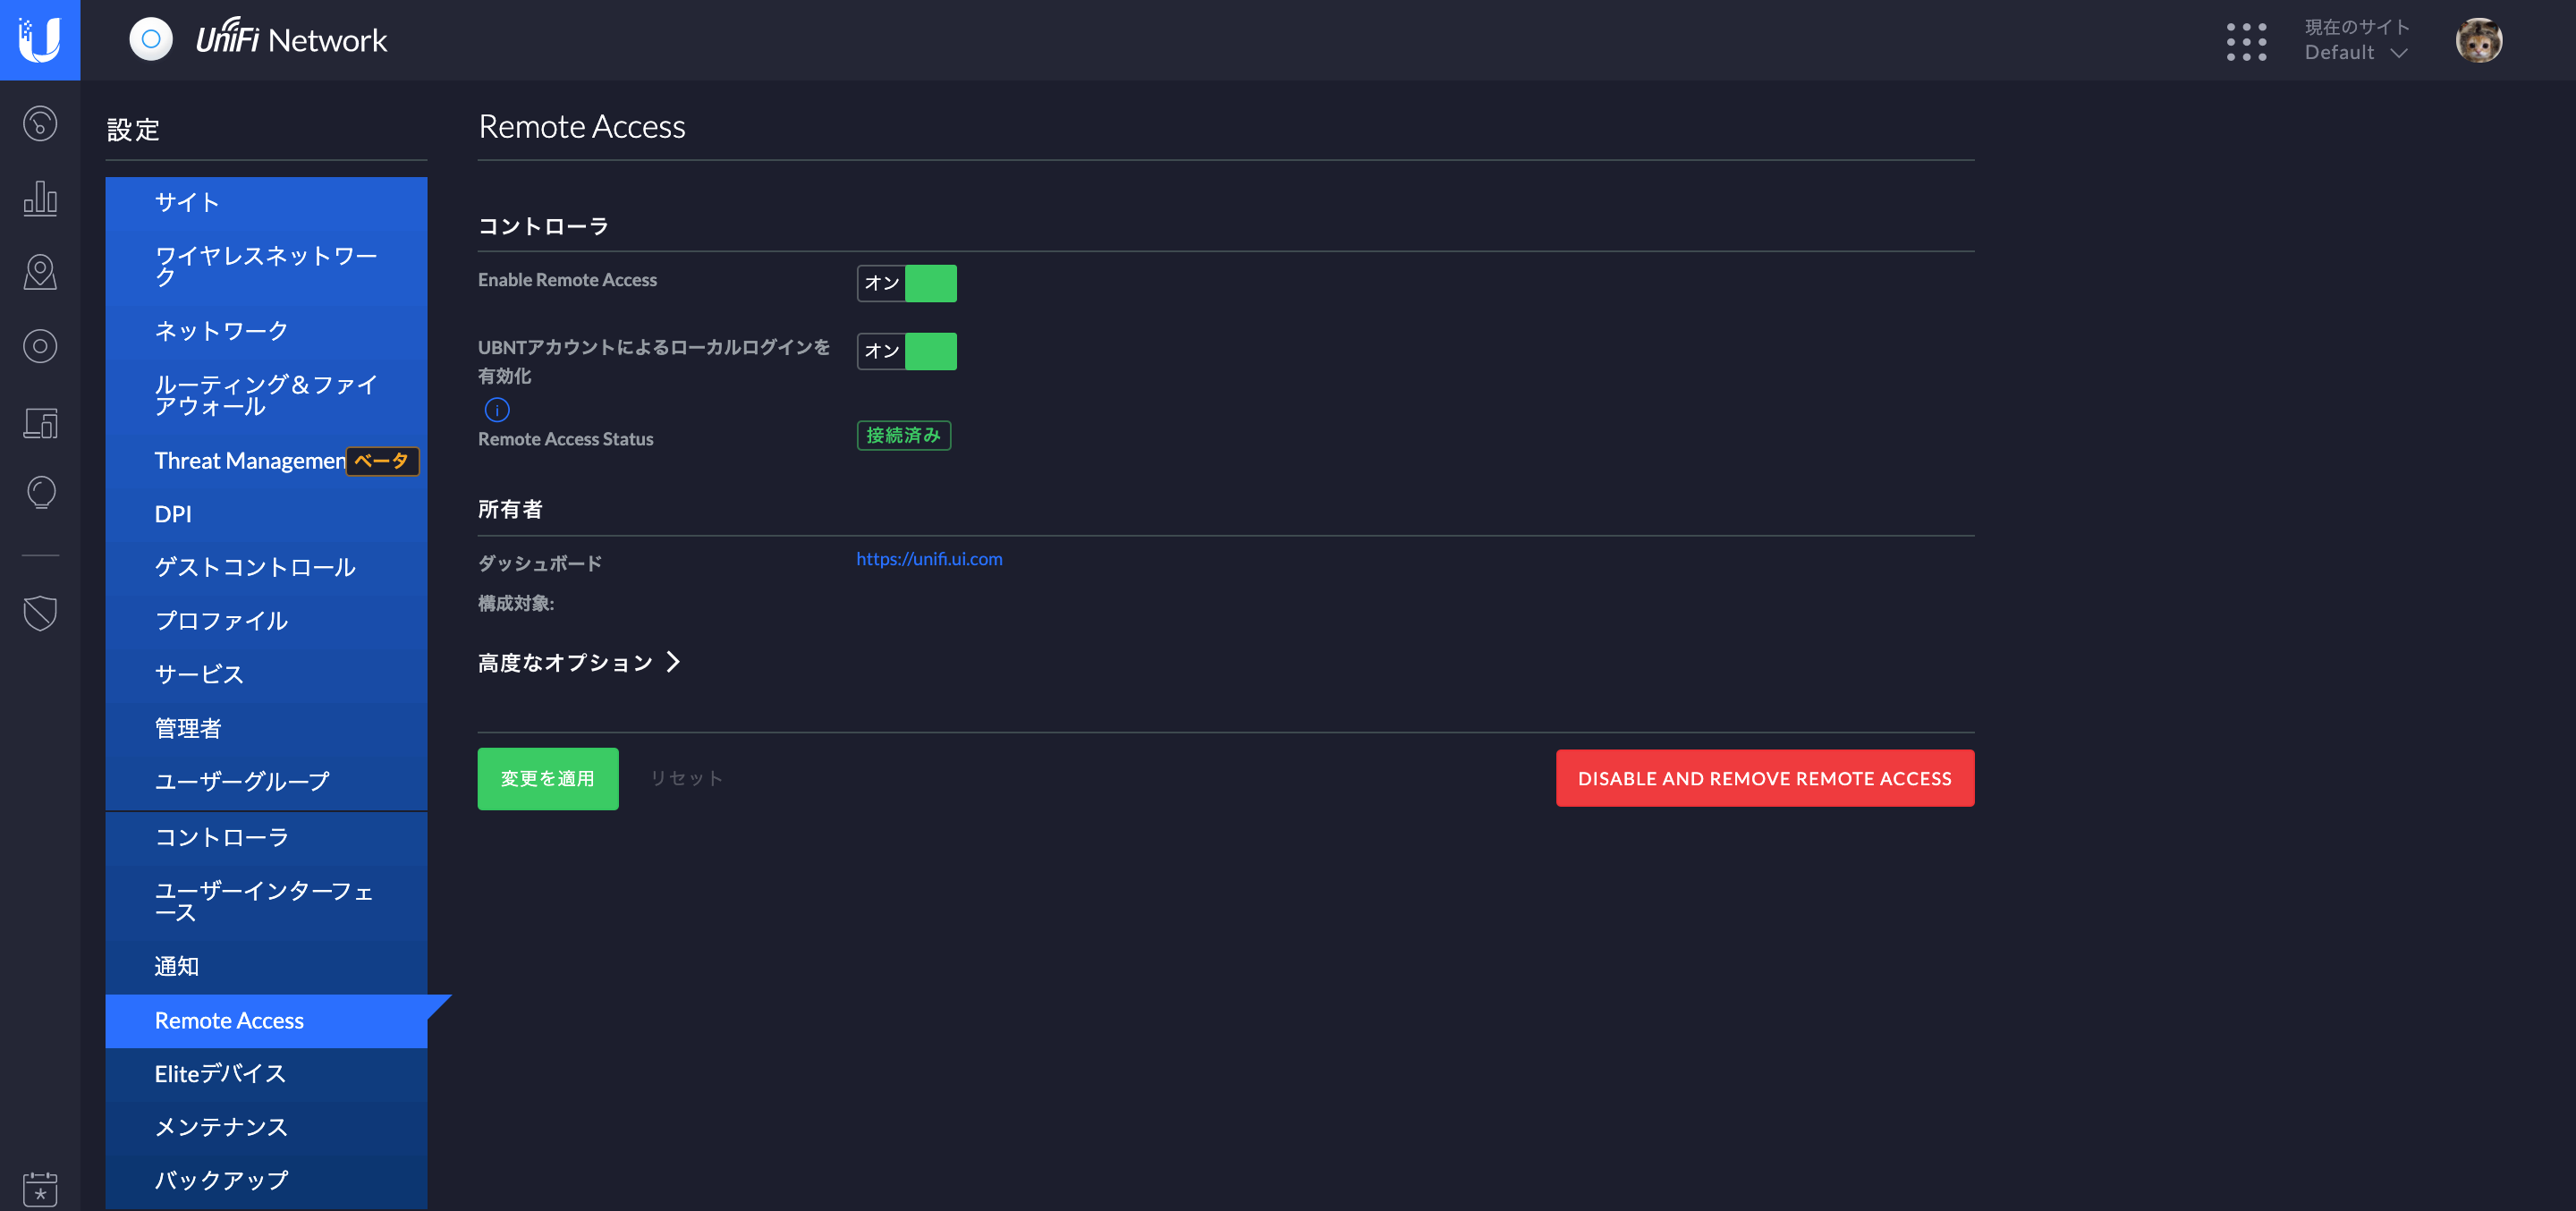Image resolution: width=2576 pixels, height=1211 pixels.
Task: Click the user avatar picture
Action: click(x=2478, y=40)
